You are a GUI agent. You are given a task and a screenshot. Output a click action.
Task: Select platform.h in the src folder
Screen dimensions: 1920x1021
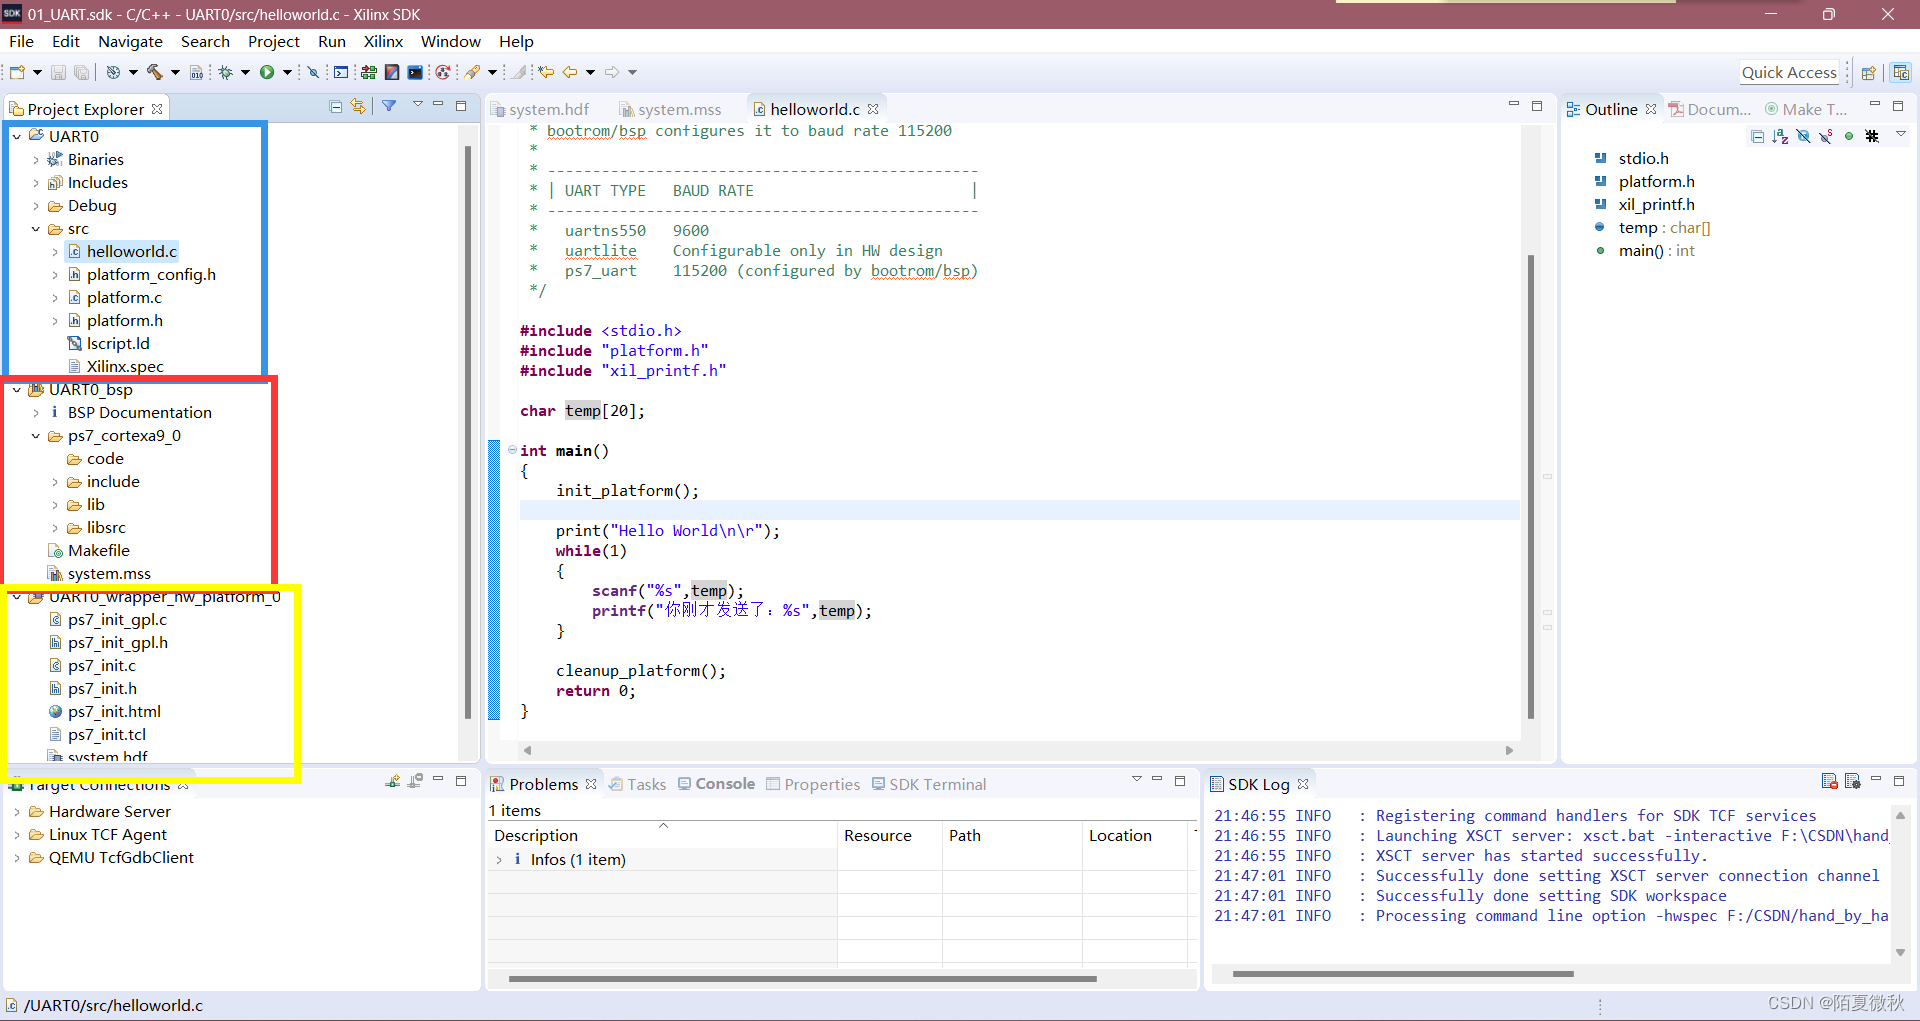126,320
